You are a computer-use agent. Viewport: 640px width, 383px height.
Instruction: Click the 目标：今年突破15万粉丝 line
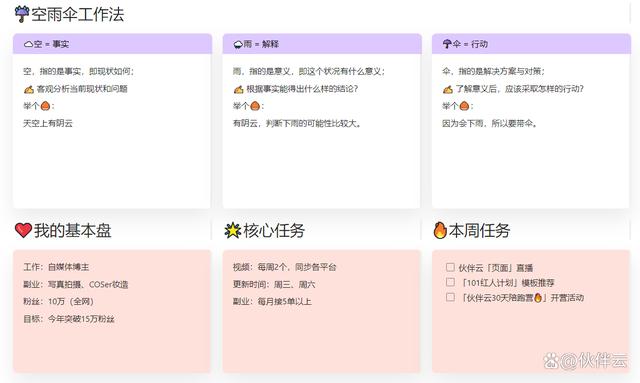69,319
